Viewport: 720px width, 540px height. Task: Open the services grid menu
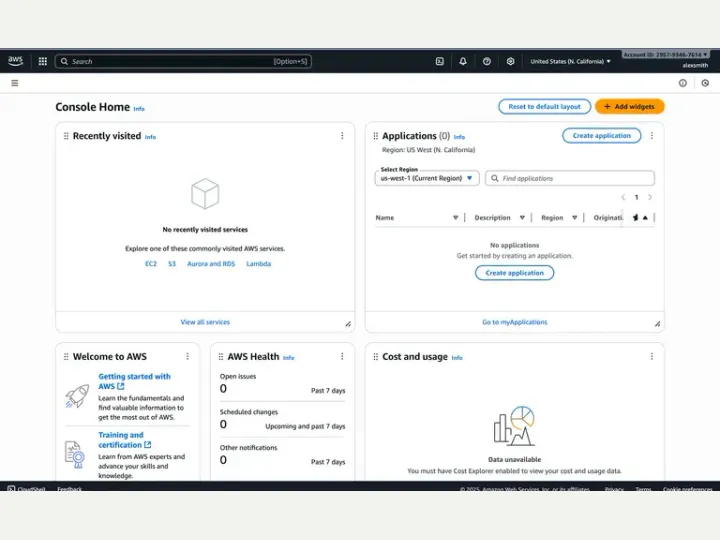pyautogui.click(x=43, y=61)
